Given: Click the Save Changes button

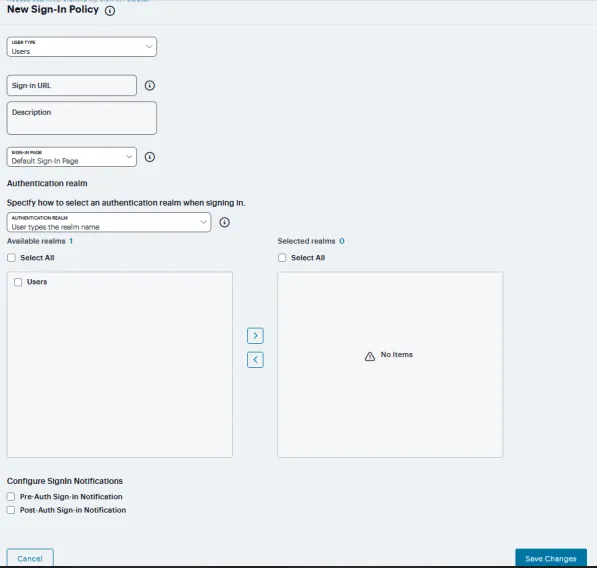Looking at the screenshot, I should point(551,558).
